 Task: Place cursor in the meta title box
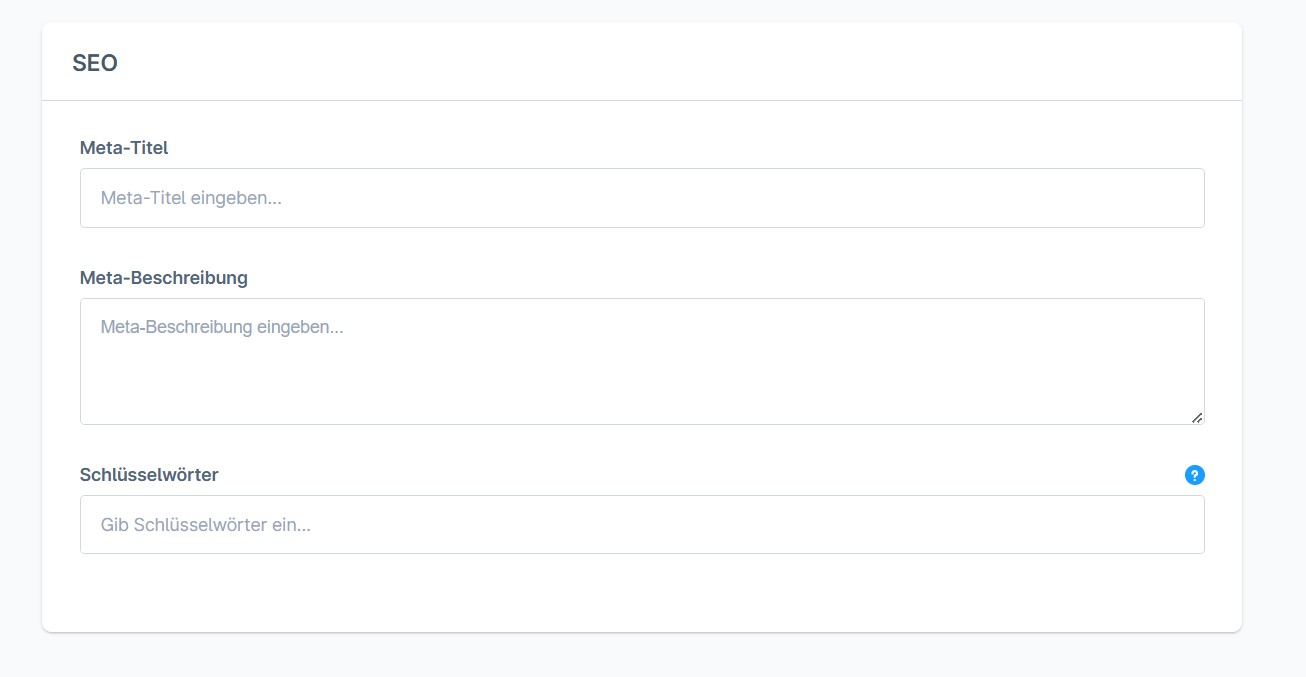642,198
